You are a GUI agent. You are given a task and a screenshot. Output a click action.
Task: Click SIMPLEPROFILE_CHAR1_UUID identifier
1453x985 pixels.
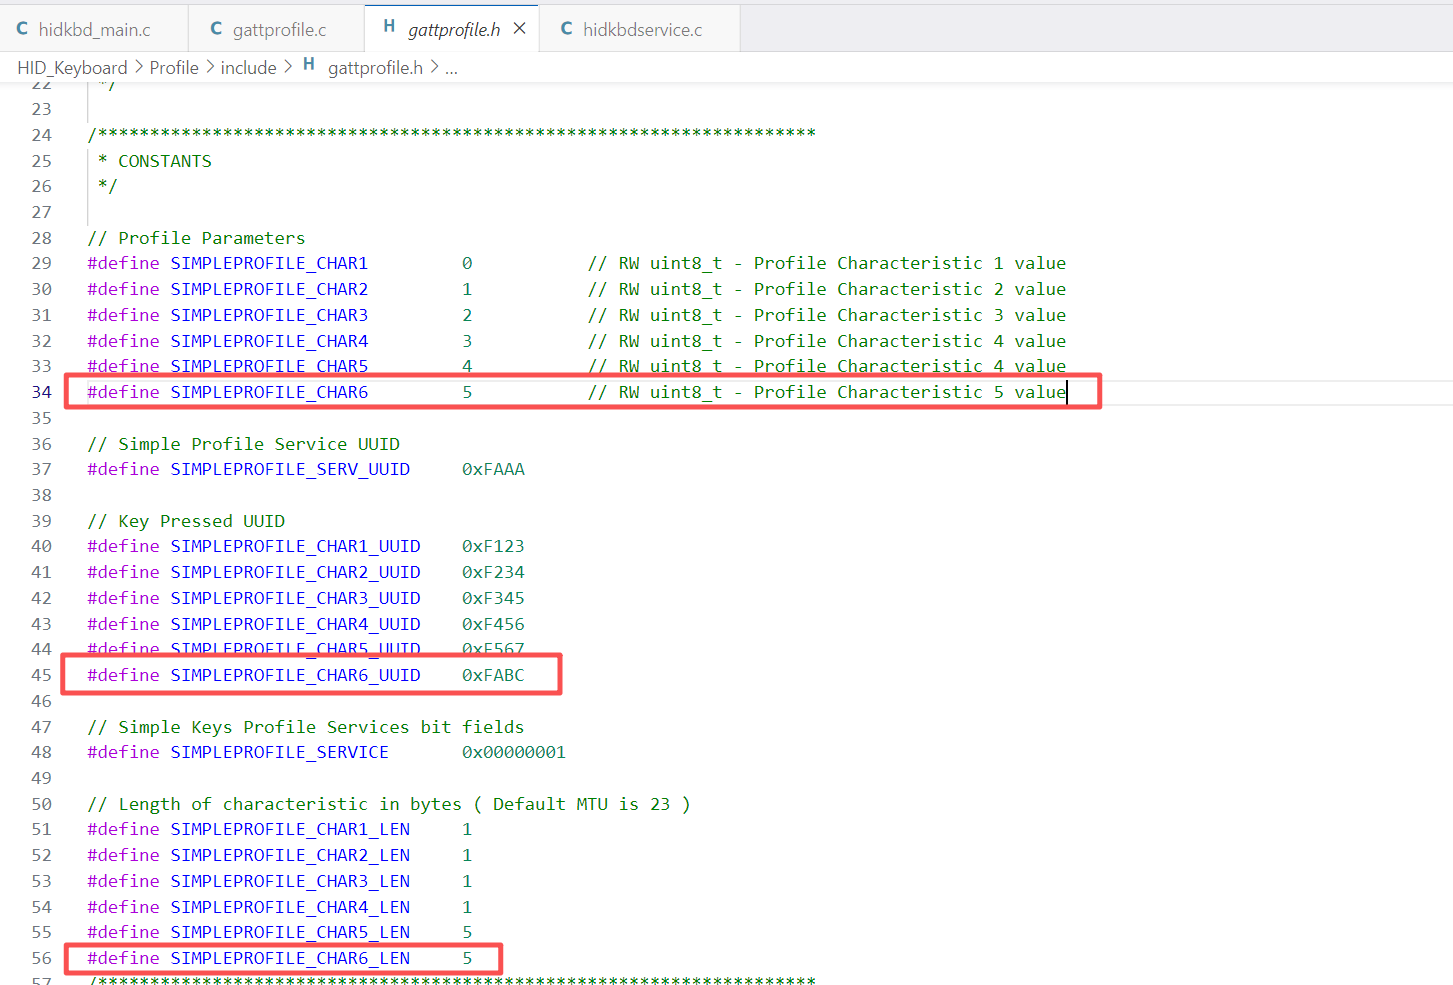pos(295,546)
